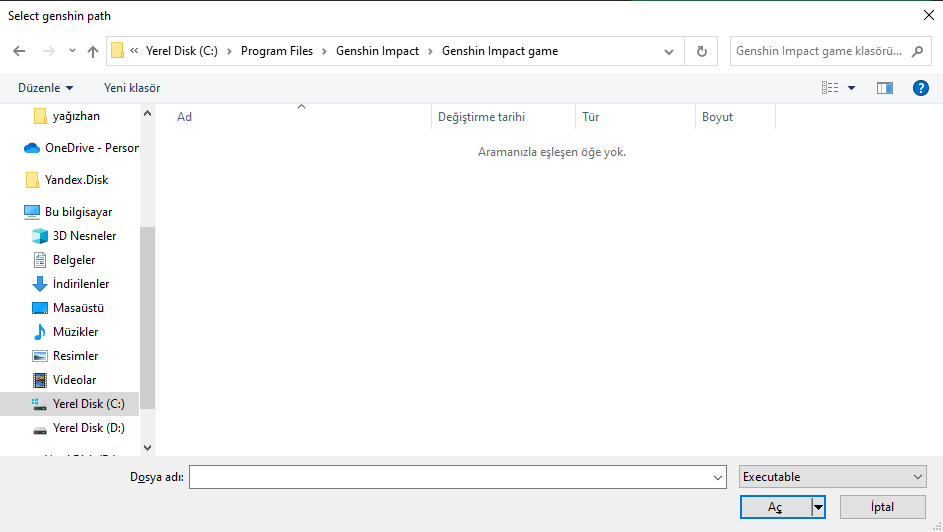943x532 pixels.
Task: Click folder icon in address bar
Action: (x=118, y=50)
